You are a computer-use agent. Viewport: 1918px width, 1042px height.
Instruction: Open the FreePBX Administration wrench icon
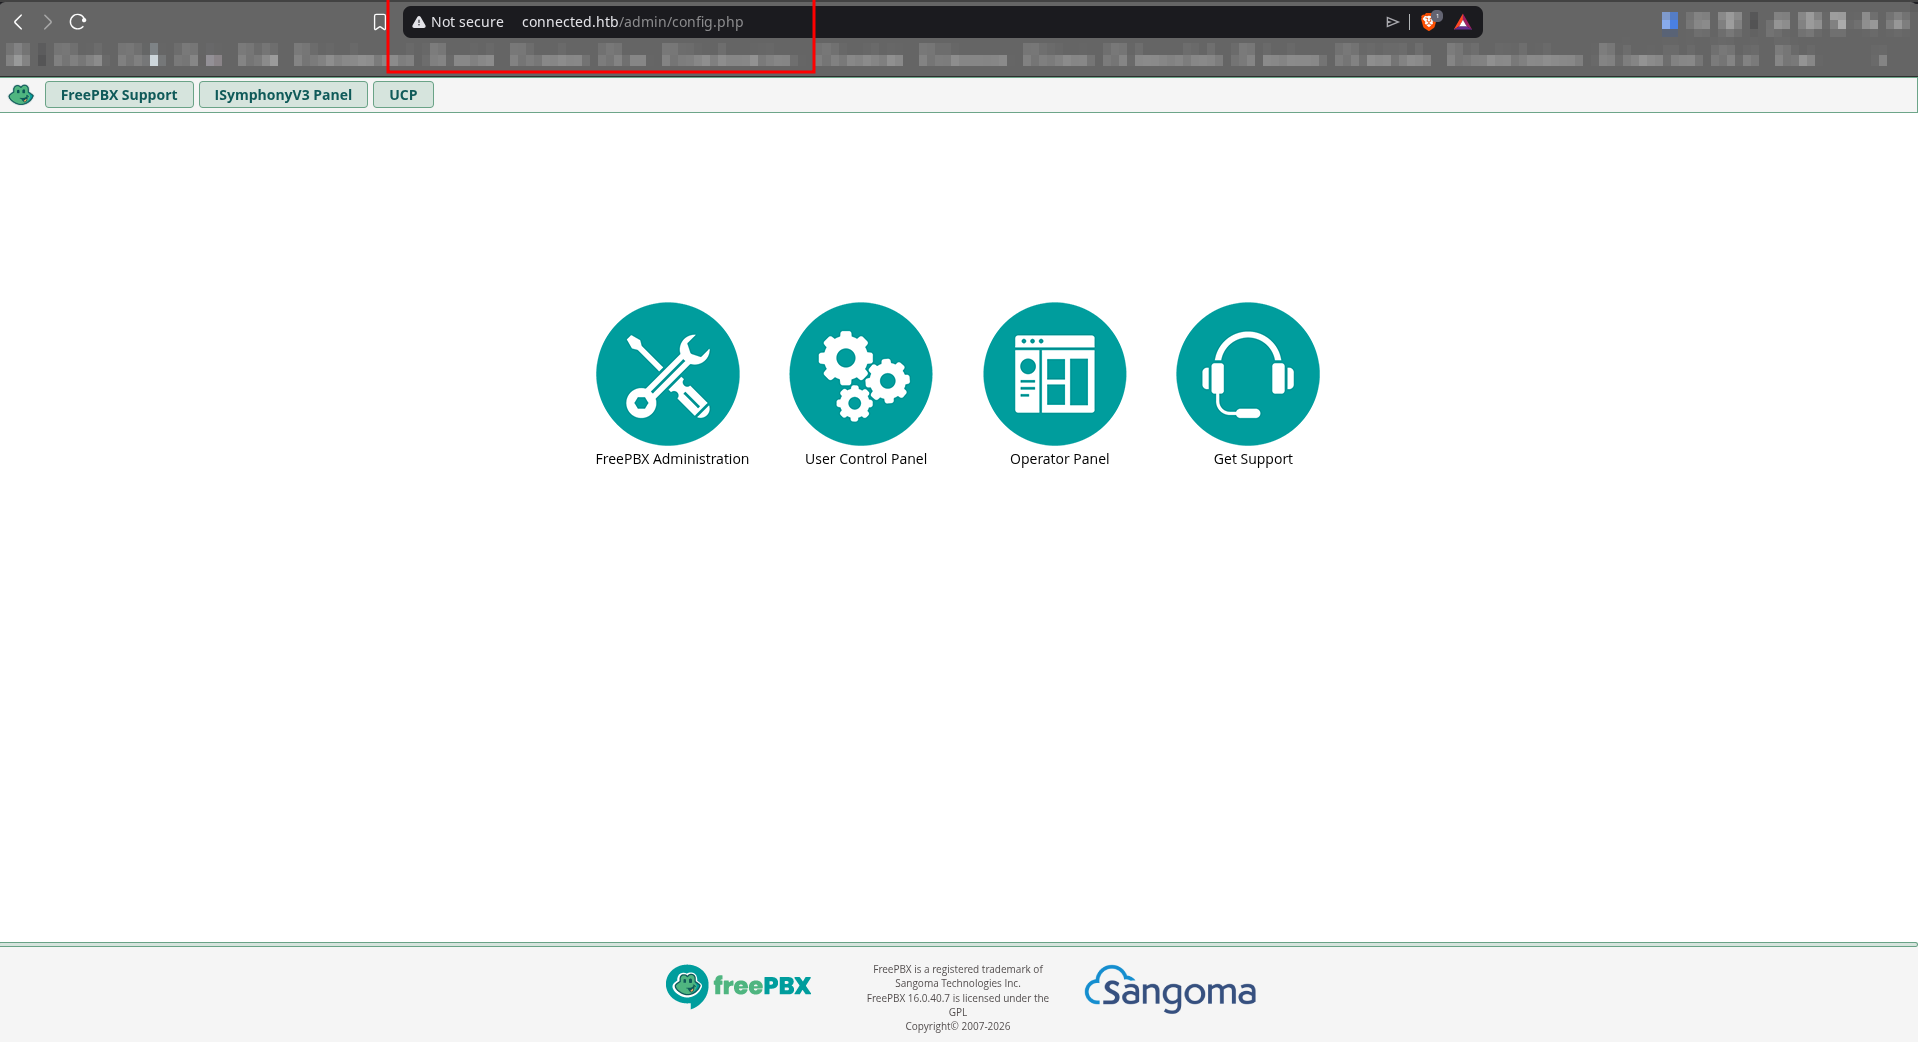(x=668, y=374)
